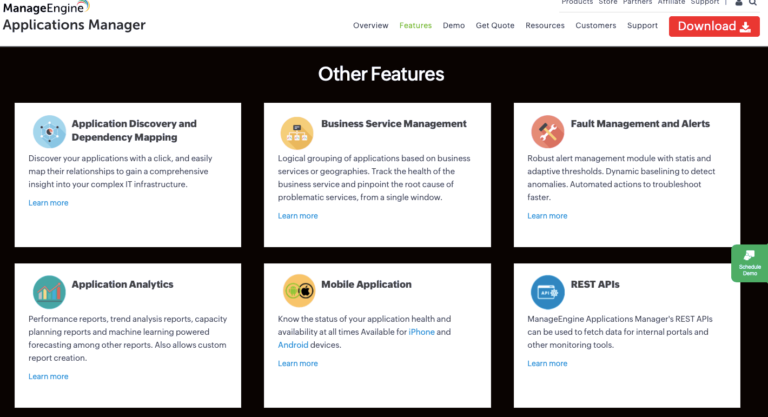The width and height of the screenshot is (768, 417).
Task: Open search with the magnifier icon
Action: pos(753,2)
